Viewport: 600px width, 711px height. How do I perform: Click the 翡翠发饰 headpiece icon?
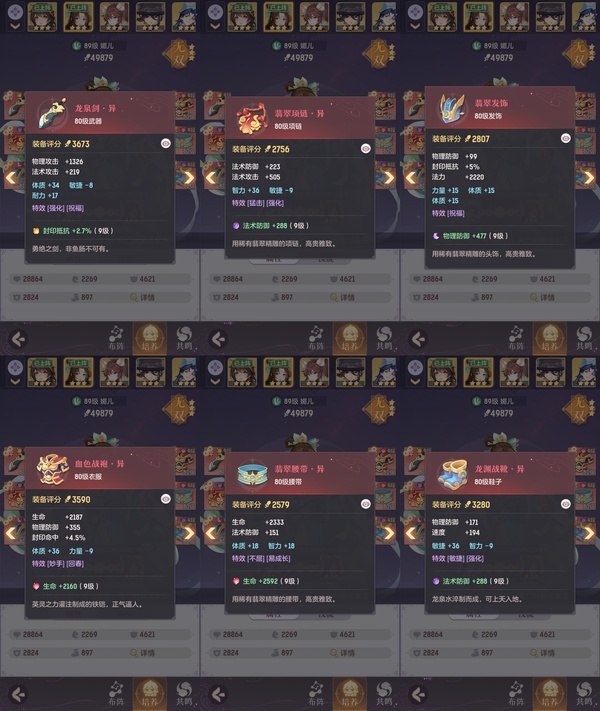tap(452, 109)
